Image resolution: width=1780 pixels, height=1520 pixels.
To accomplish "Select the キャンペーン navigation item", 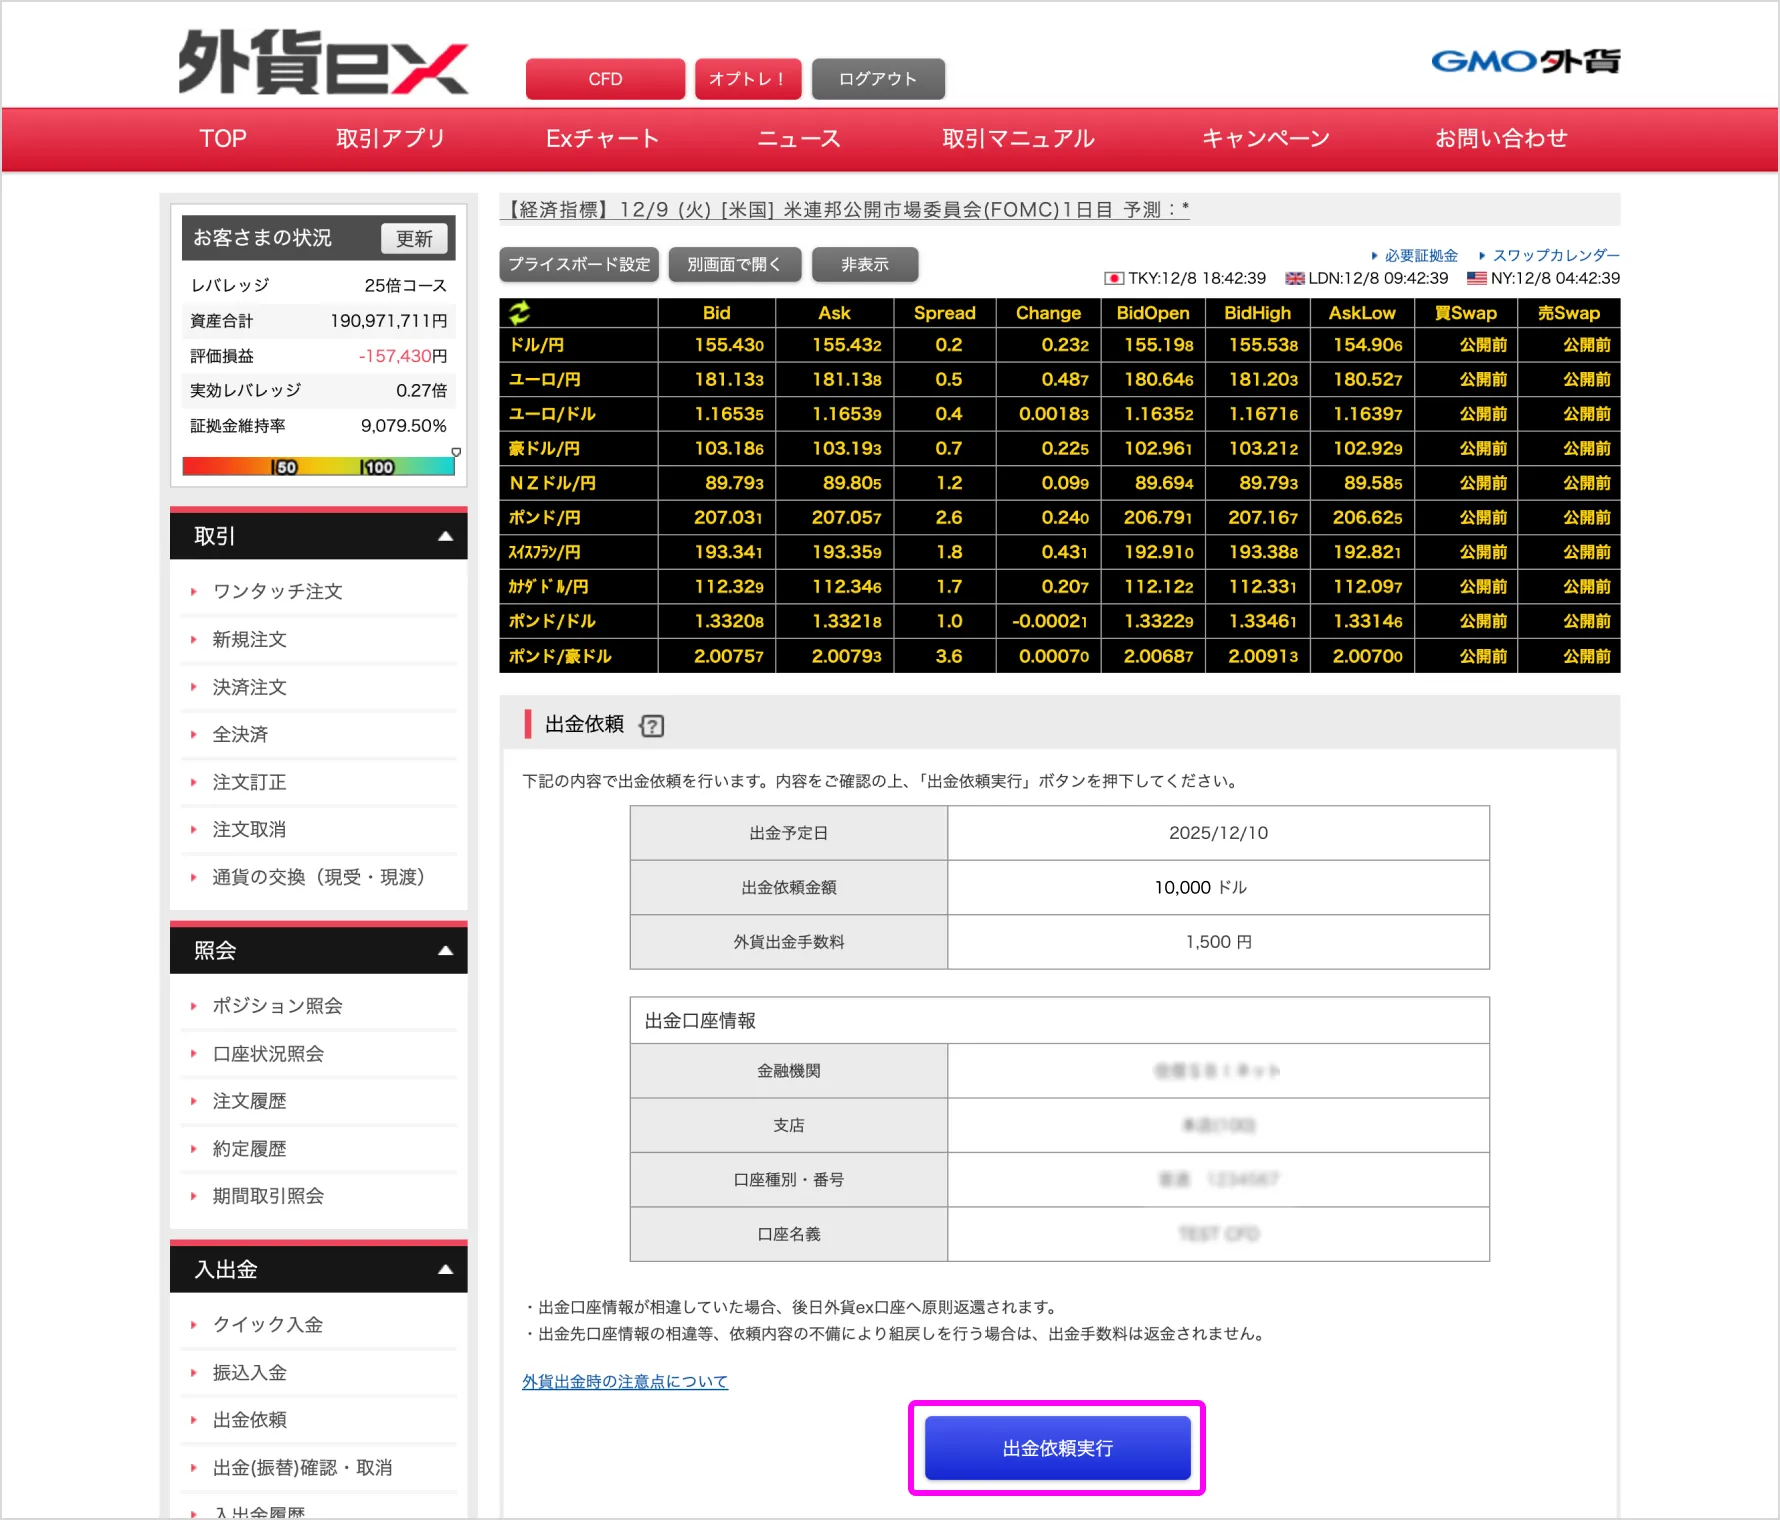I will point(1265,139).
